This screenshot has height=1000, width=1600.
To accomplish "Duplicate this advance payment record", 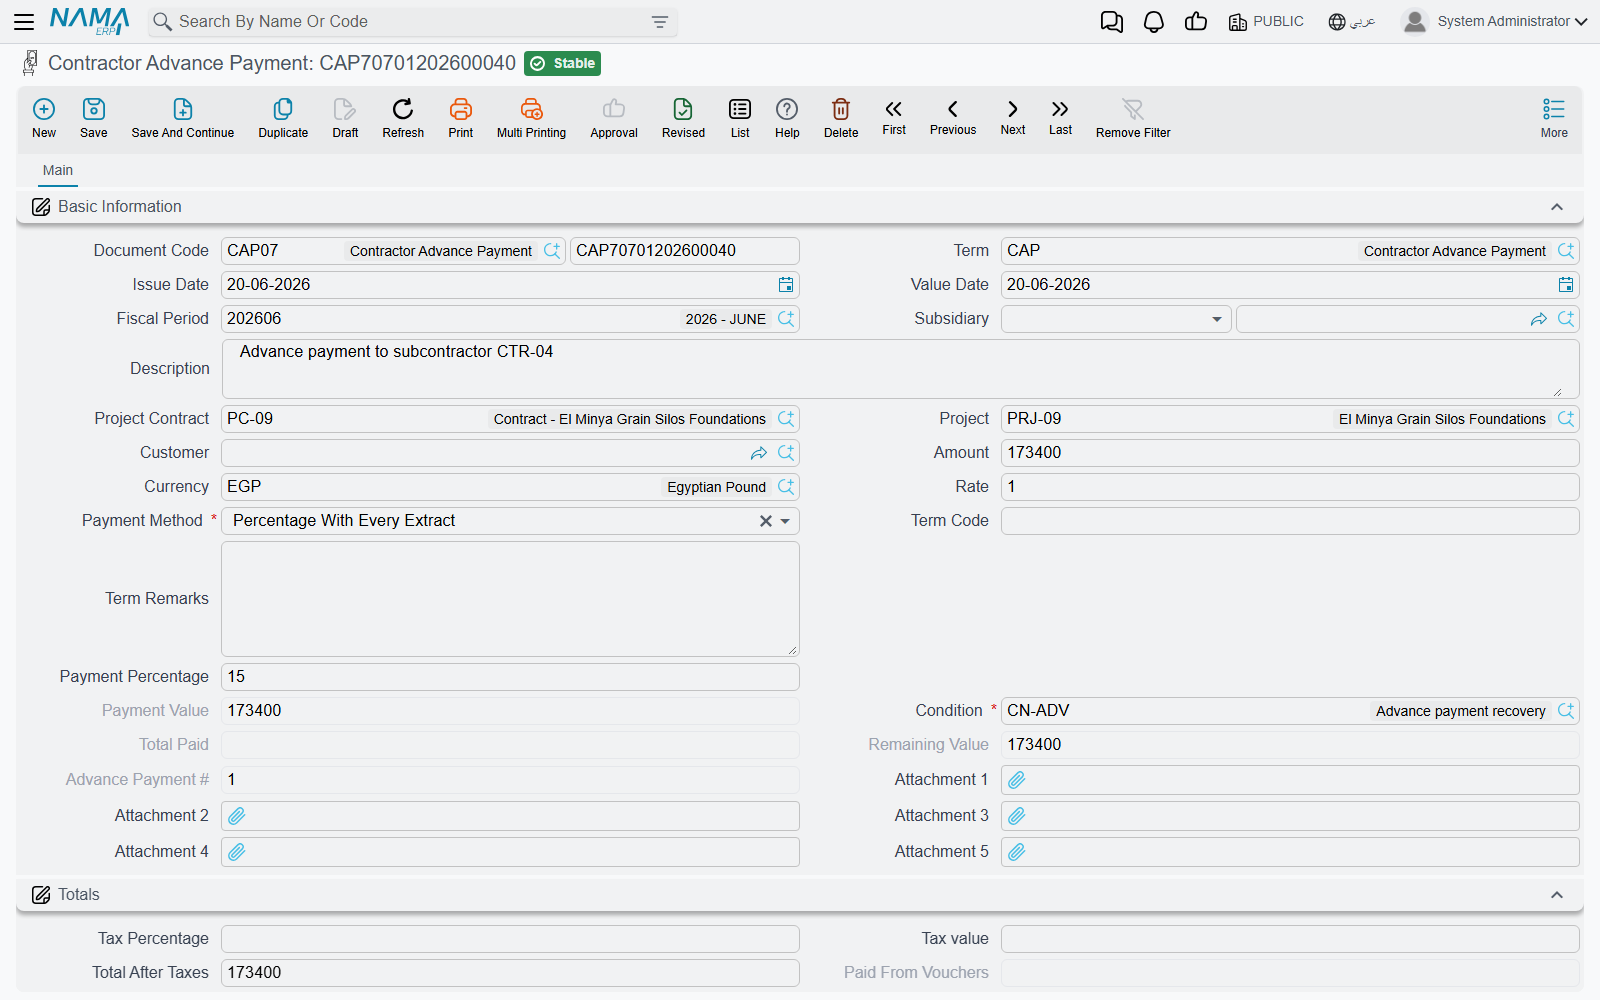I will pos(283,118).
